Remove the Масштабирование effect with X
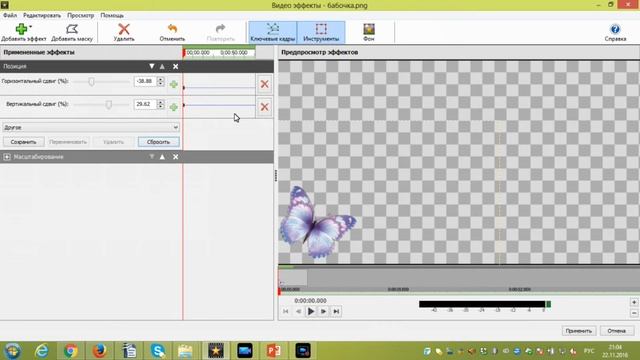Viewport: 640px width, 360px height. (x=176, y=157)
